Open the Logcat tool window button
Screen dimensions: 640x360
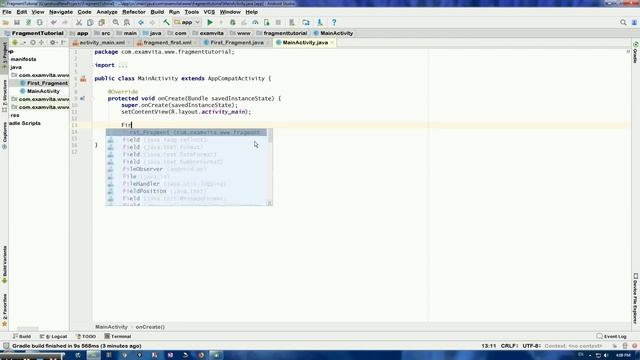53,336
